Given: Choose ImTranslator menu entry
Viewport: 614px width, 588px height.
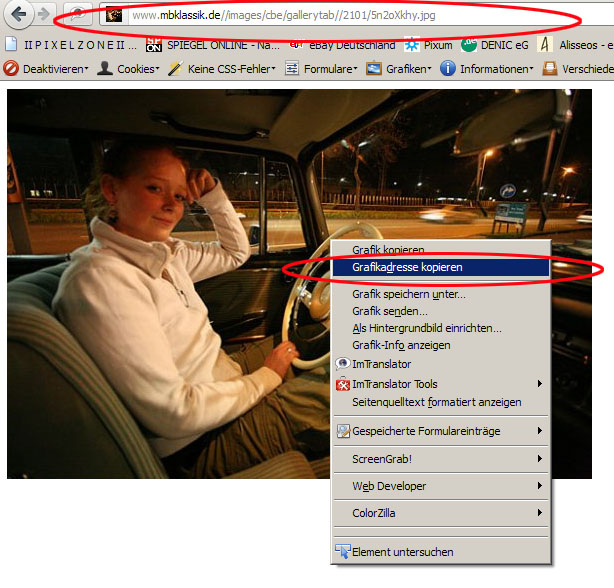Looking at the screenshot, I should 441,364.
